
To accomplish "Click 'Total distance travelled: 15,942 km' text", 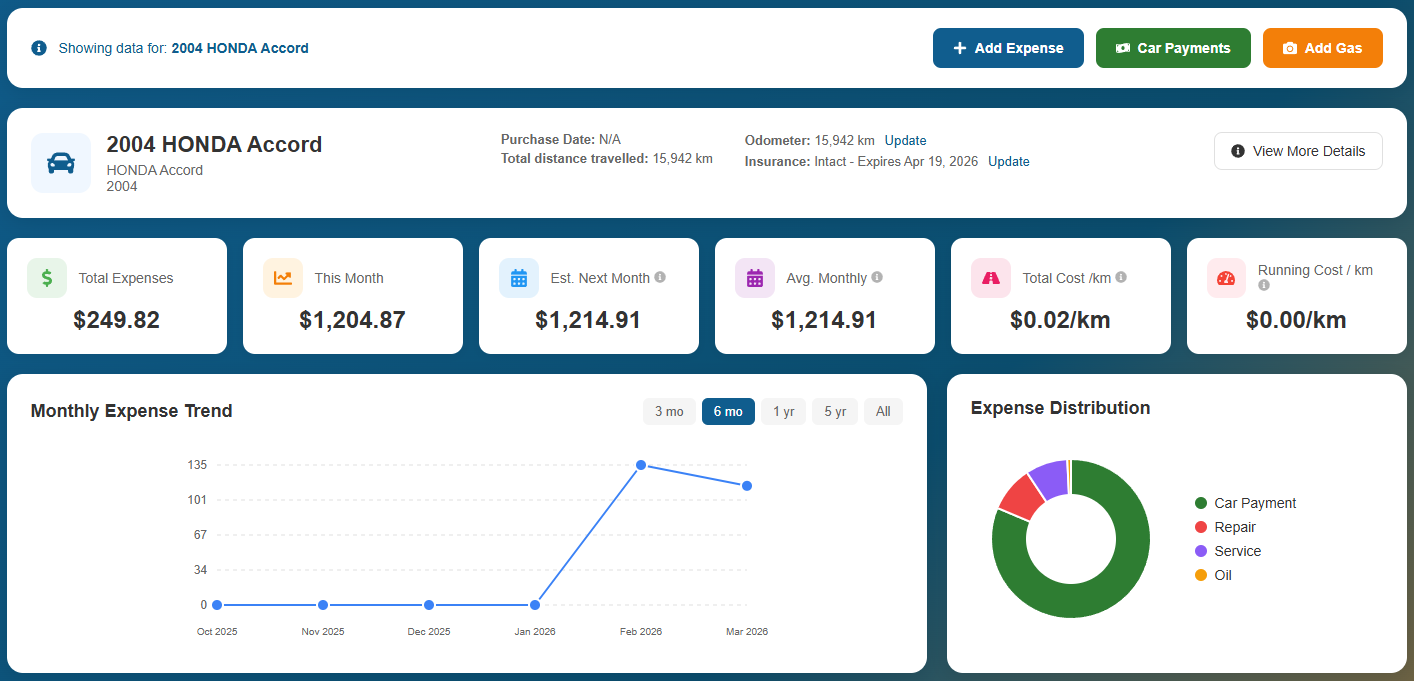I will [x=607, y=158].
